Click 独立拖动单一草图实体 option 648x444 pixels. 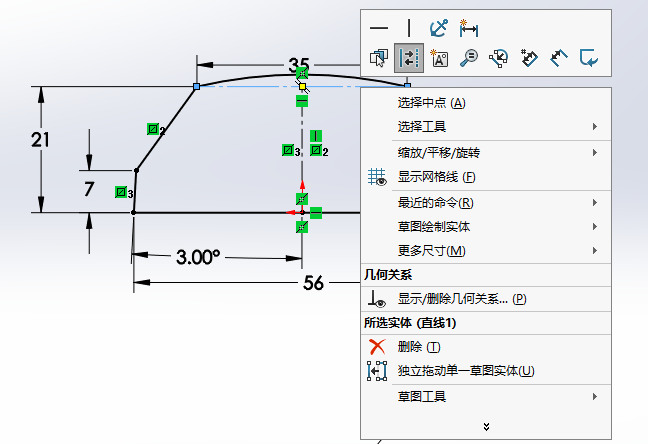(465, 371)
